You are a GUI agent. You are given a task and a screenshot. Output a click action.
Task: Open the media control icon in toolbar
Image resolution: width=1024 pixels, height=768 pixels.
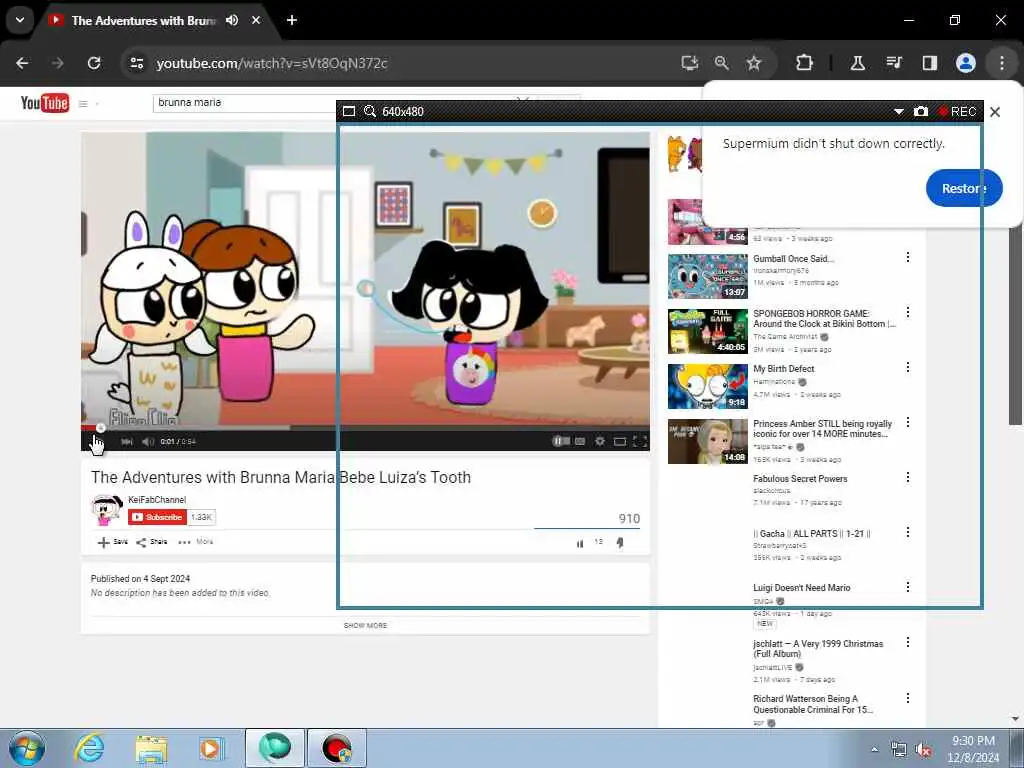pyautogui.click(x=894, y=63)
